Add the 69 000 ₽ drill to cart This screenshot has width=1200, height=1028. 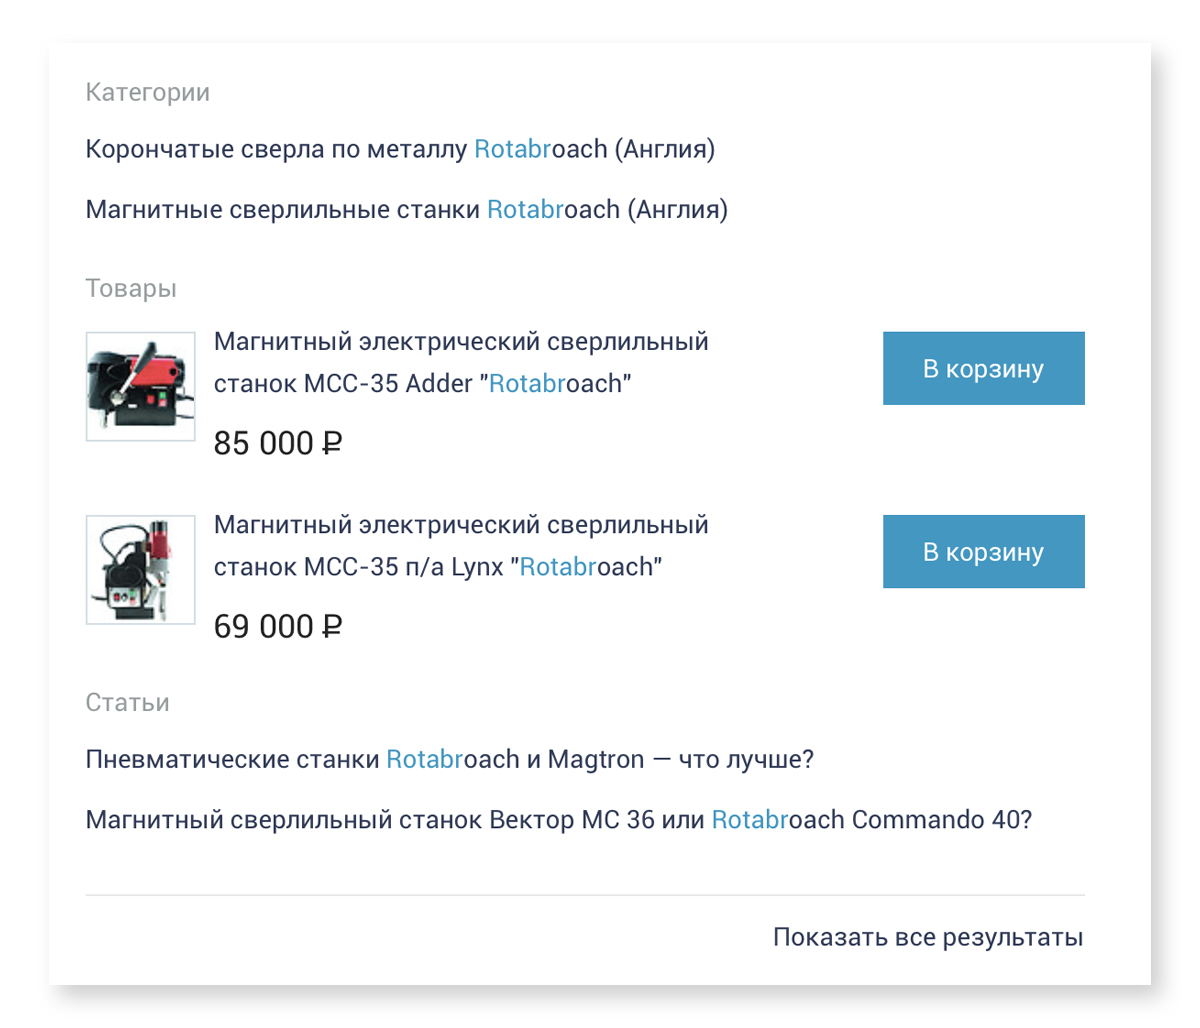(984, 551)
